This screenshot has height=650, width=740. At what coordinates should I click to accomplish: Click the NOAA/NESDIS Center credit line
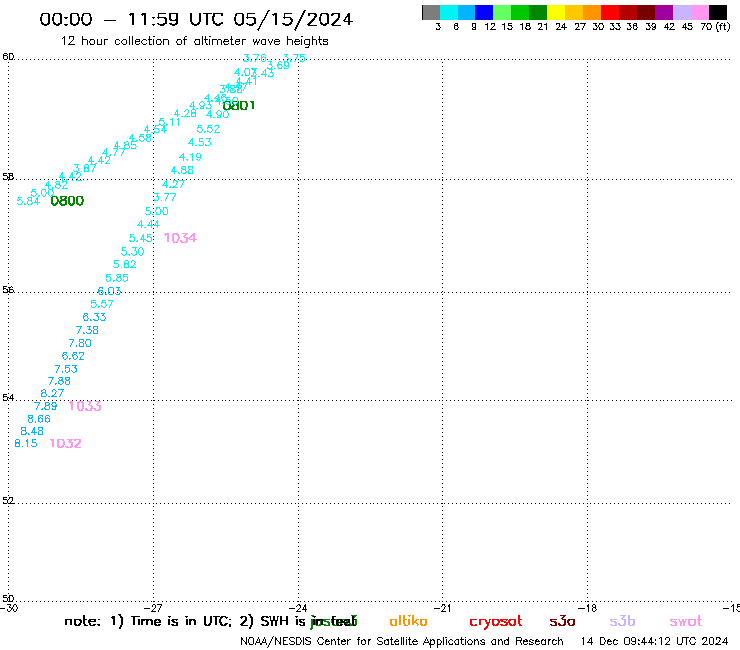[x=402, y=642]
